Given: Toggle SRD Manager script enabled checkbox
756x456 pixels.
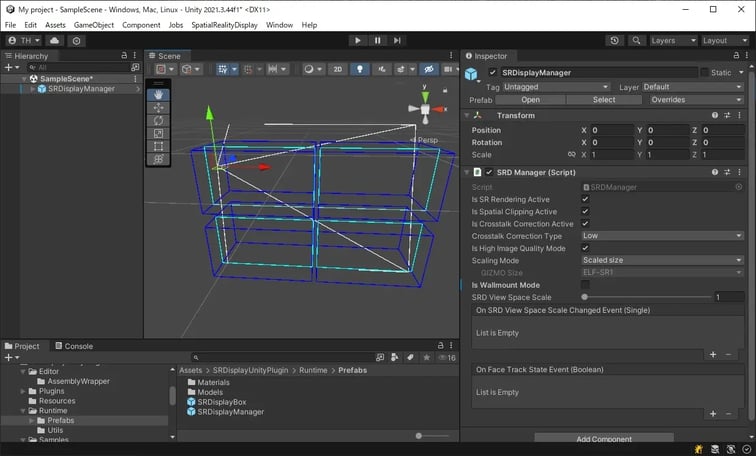Looking at the screenshot, I should tap(489, 172).
